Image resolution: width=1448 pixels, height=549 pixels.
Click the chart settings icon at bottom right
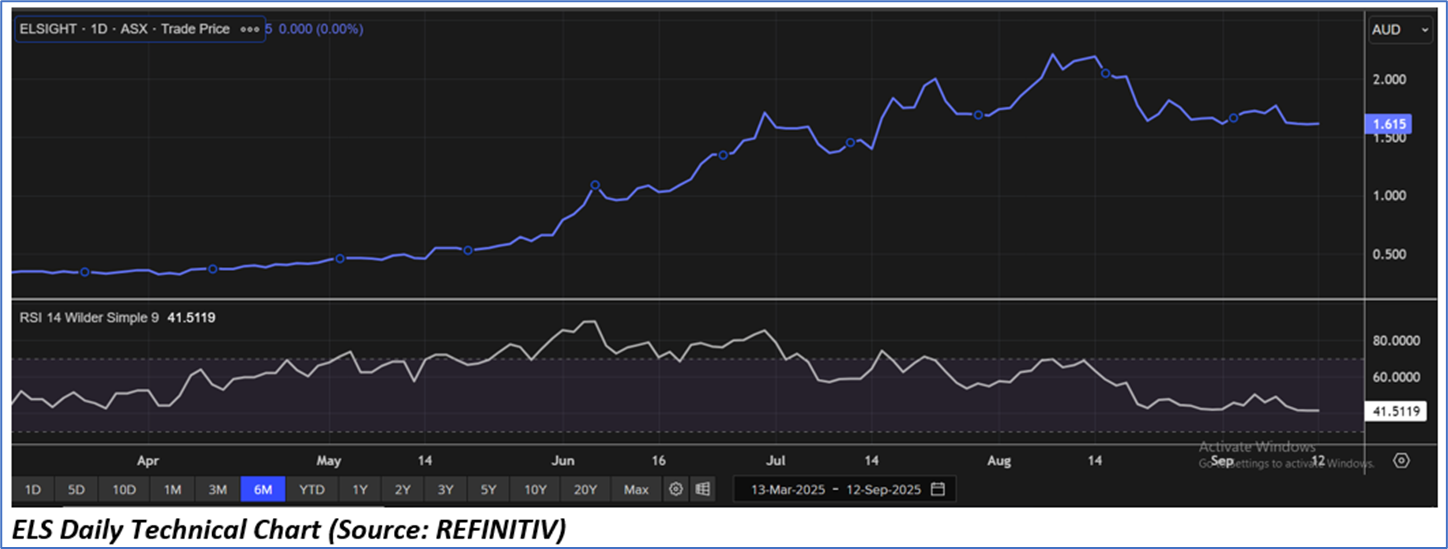click(1401, 461)
